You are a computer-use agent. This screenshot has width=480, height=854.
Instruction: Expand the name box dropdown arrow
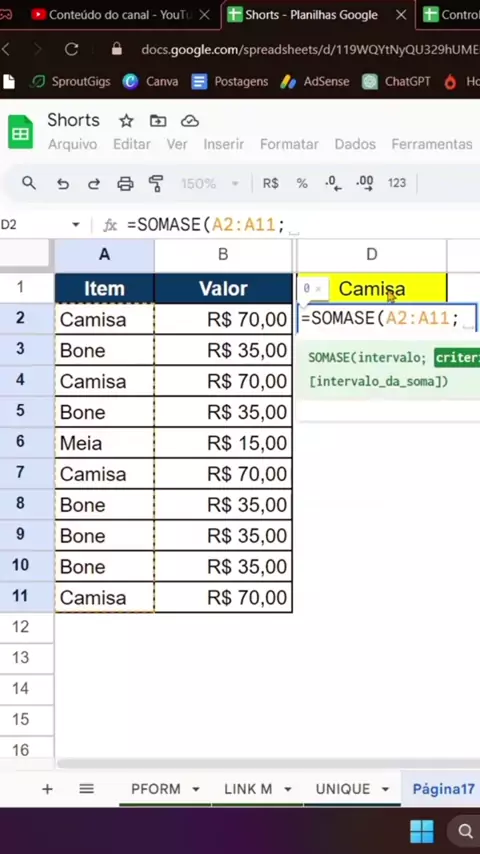[76, 224]
